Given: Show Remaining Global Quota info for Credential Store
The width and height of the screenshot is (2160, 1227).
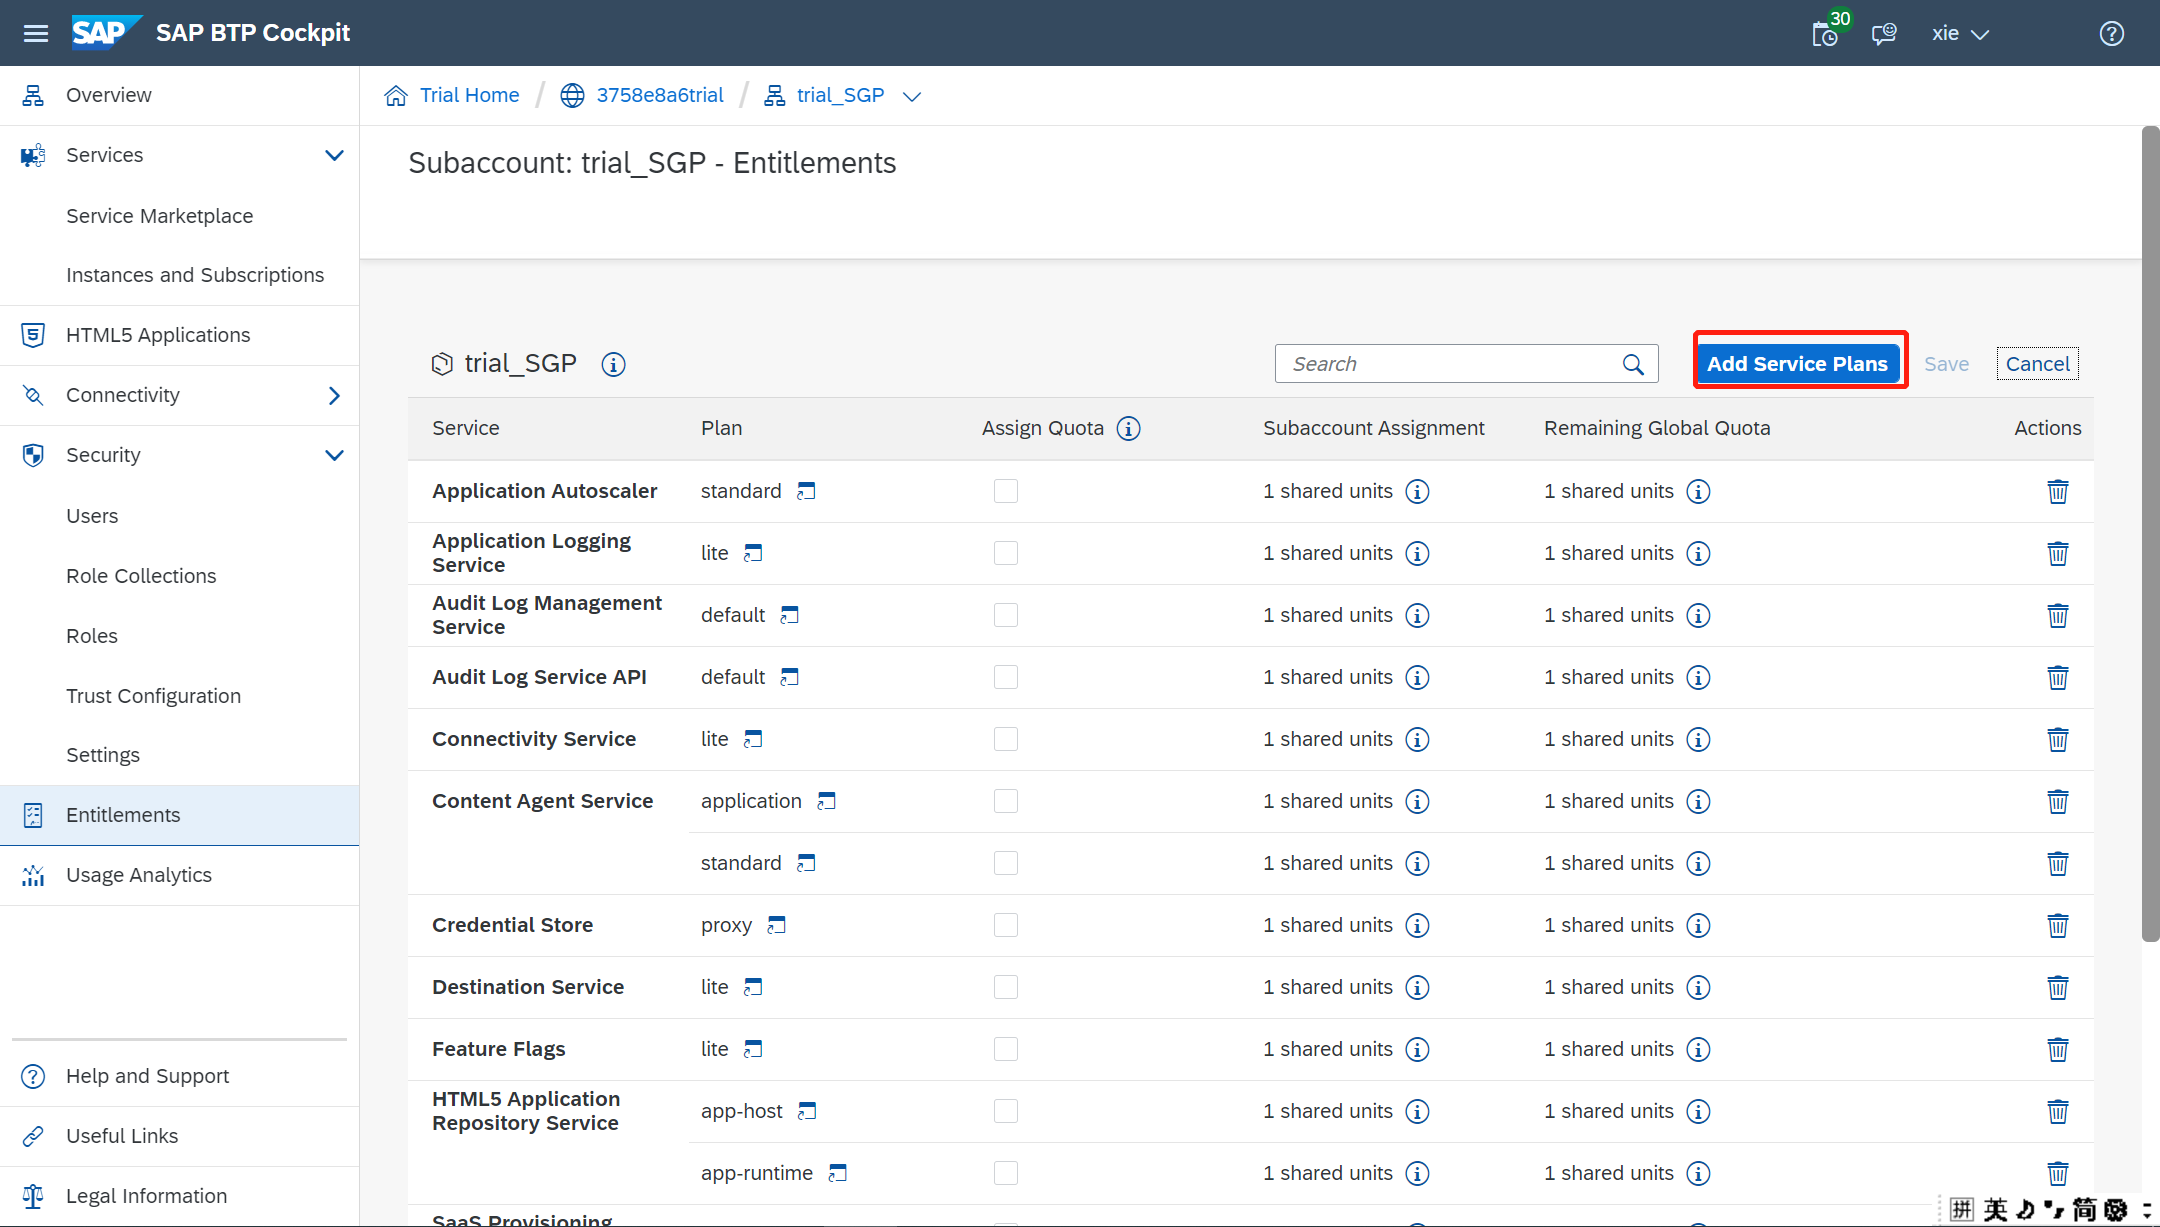Looking at the screenshot, I should [x=1698, y=925].
